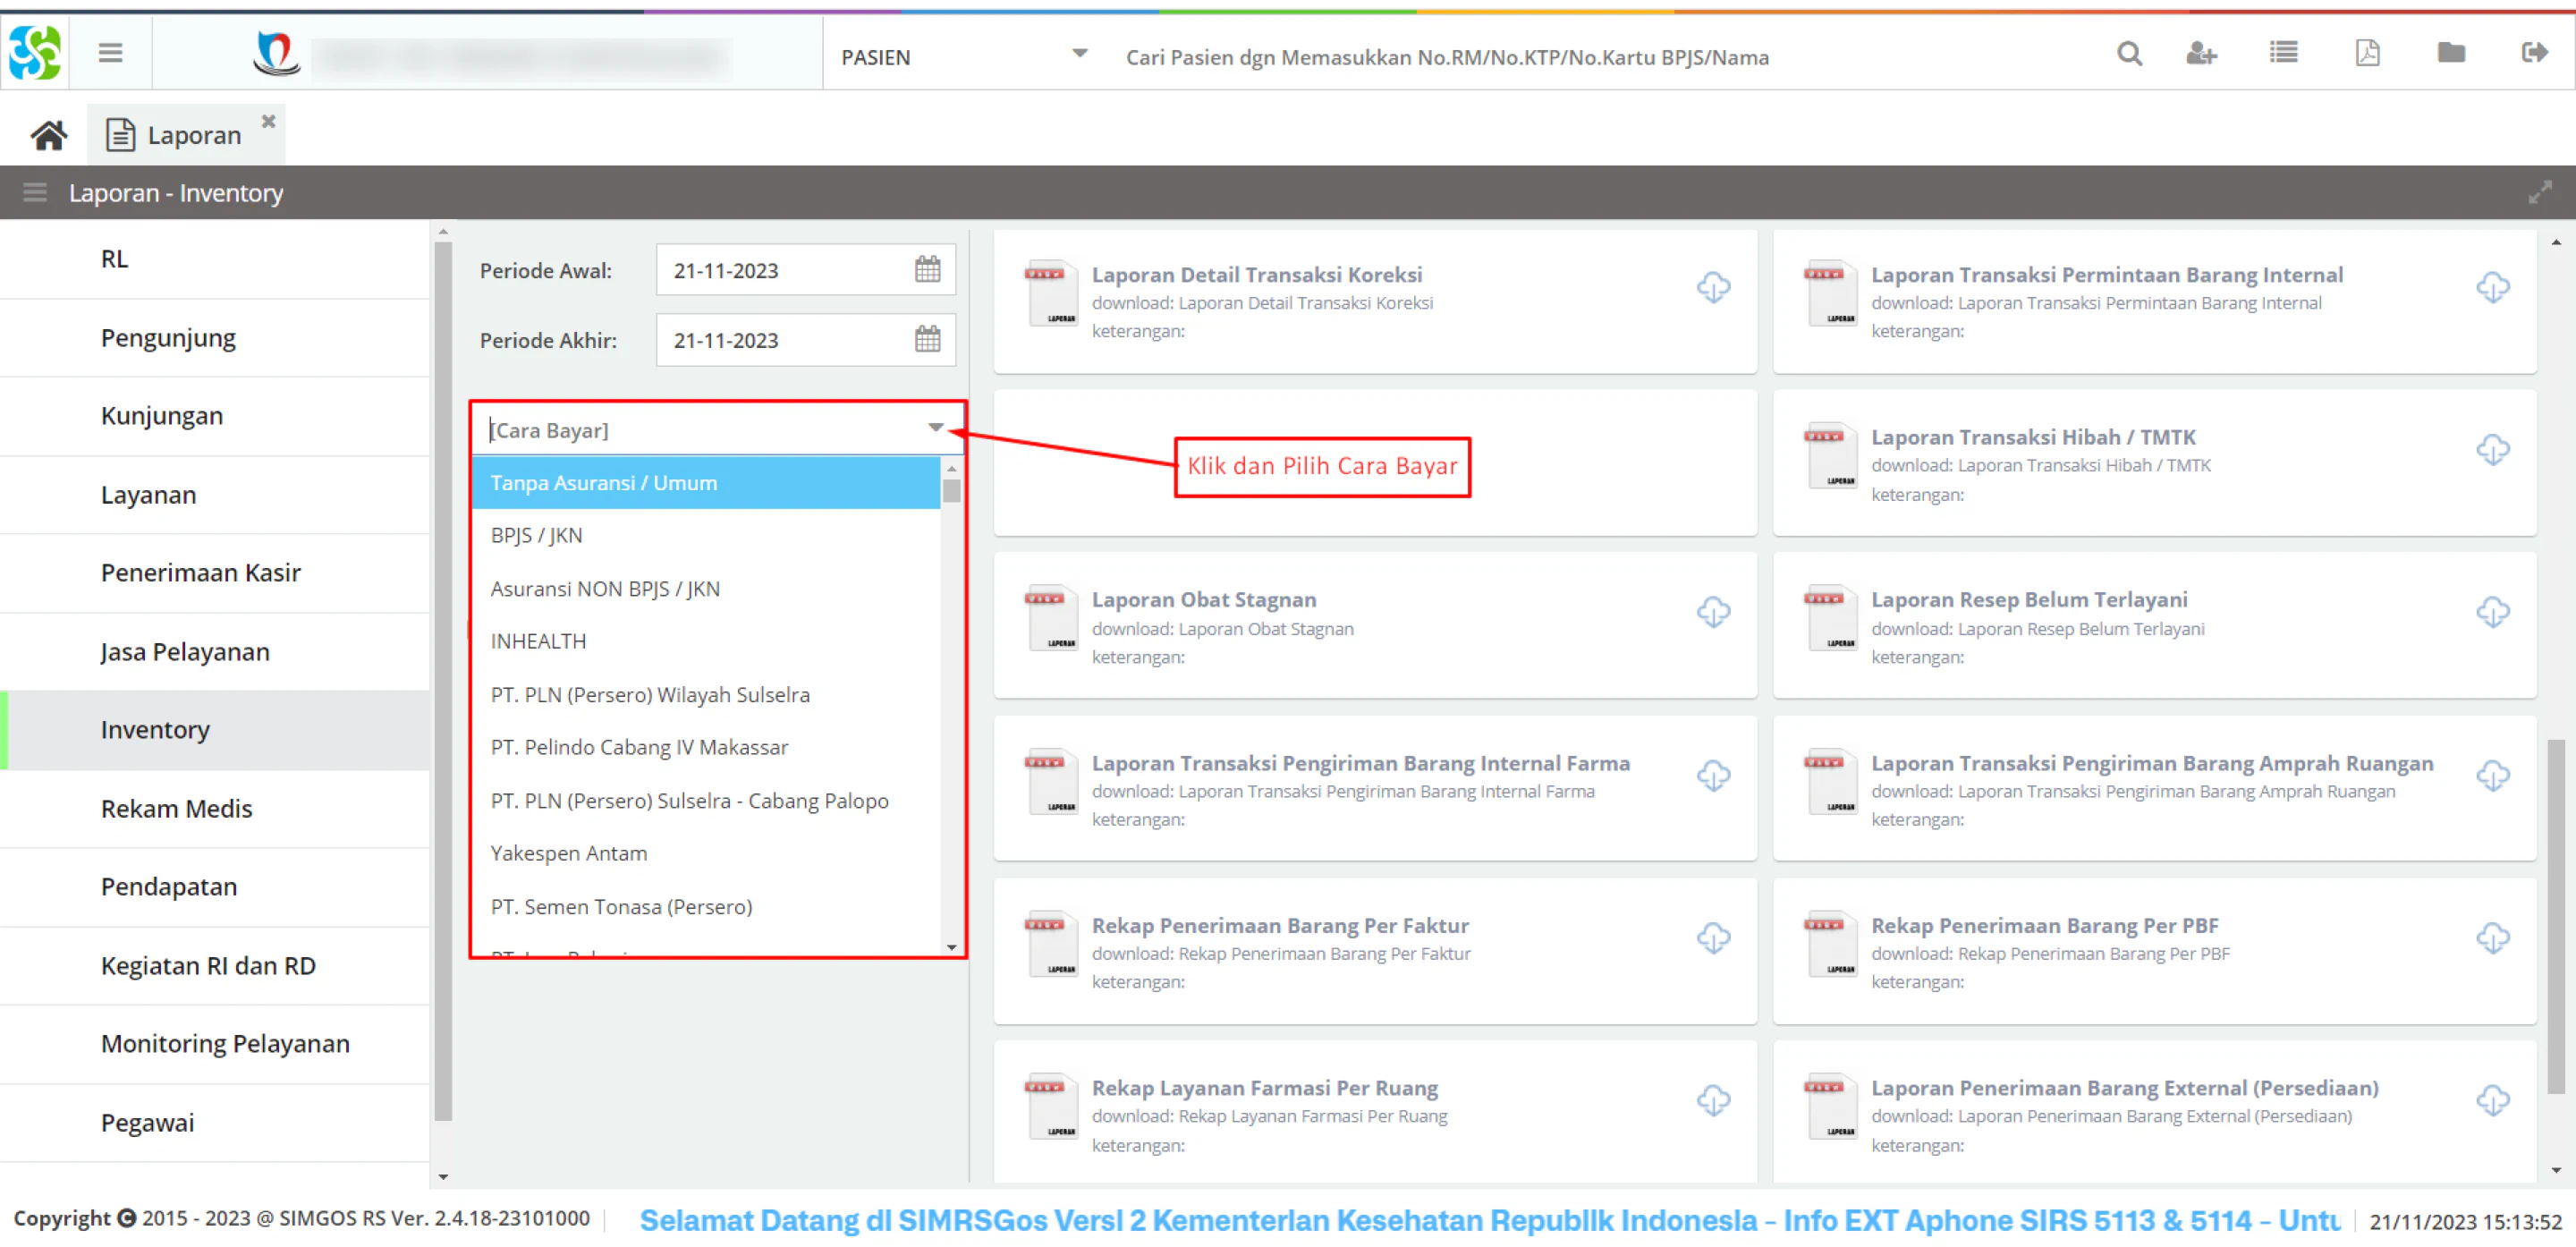Viewport: 2576px width, 1247px height.
Task: Download Rekap Penerimaan Barang Per PBF
Action: point(2492,938)
